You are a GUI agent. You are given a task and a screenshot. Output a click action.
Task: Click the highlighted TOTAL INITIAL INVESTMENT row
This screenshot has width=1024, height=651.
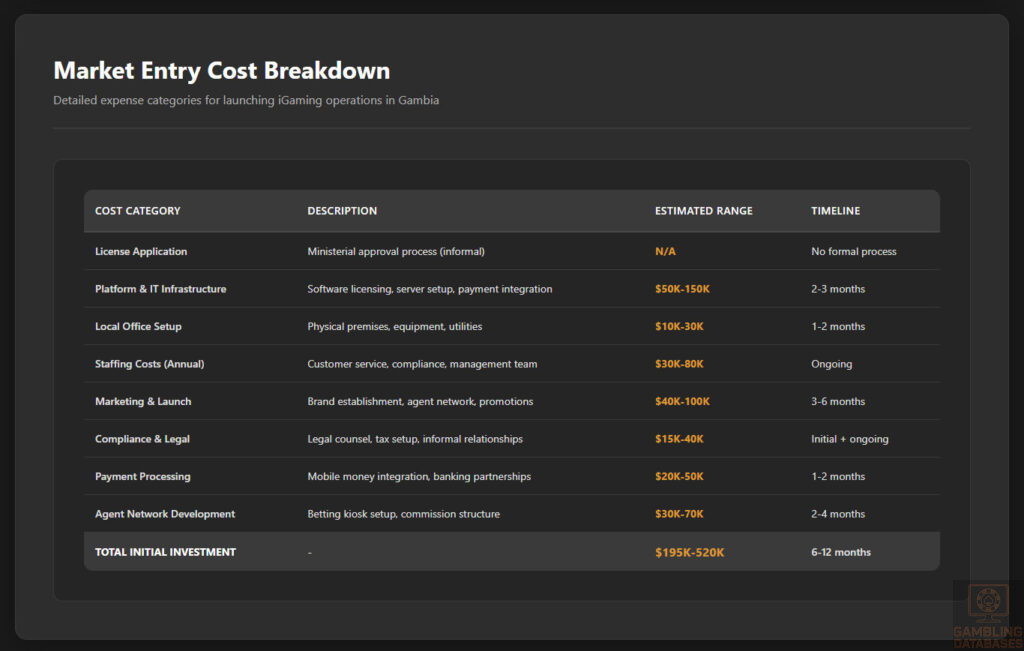pos(165,551)
